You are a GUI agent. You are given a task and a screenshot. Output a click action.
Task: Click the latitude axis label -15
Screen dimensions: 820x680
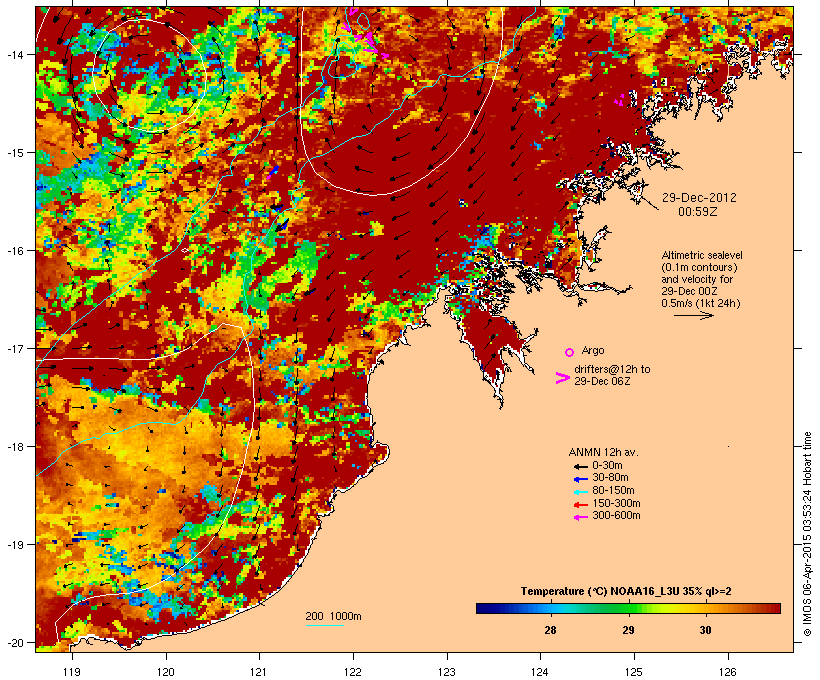(x=14, y=153)
